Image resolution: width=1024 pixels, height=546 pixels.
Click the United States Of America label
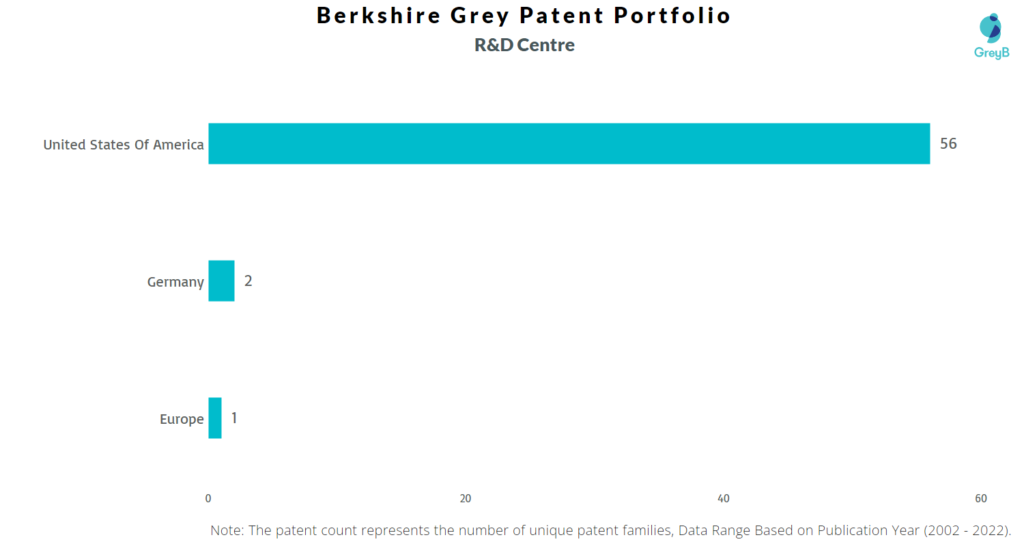click(x=123, y=145)
